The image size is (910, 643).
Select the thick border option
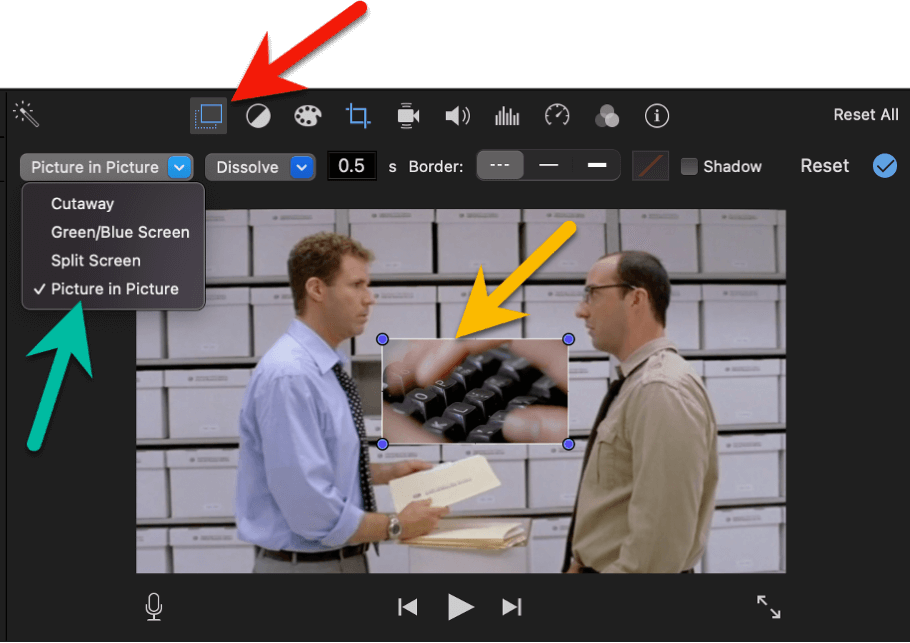(596, 165)
